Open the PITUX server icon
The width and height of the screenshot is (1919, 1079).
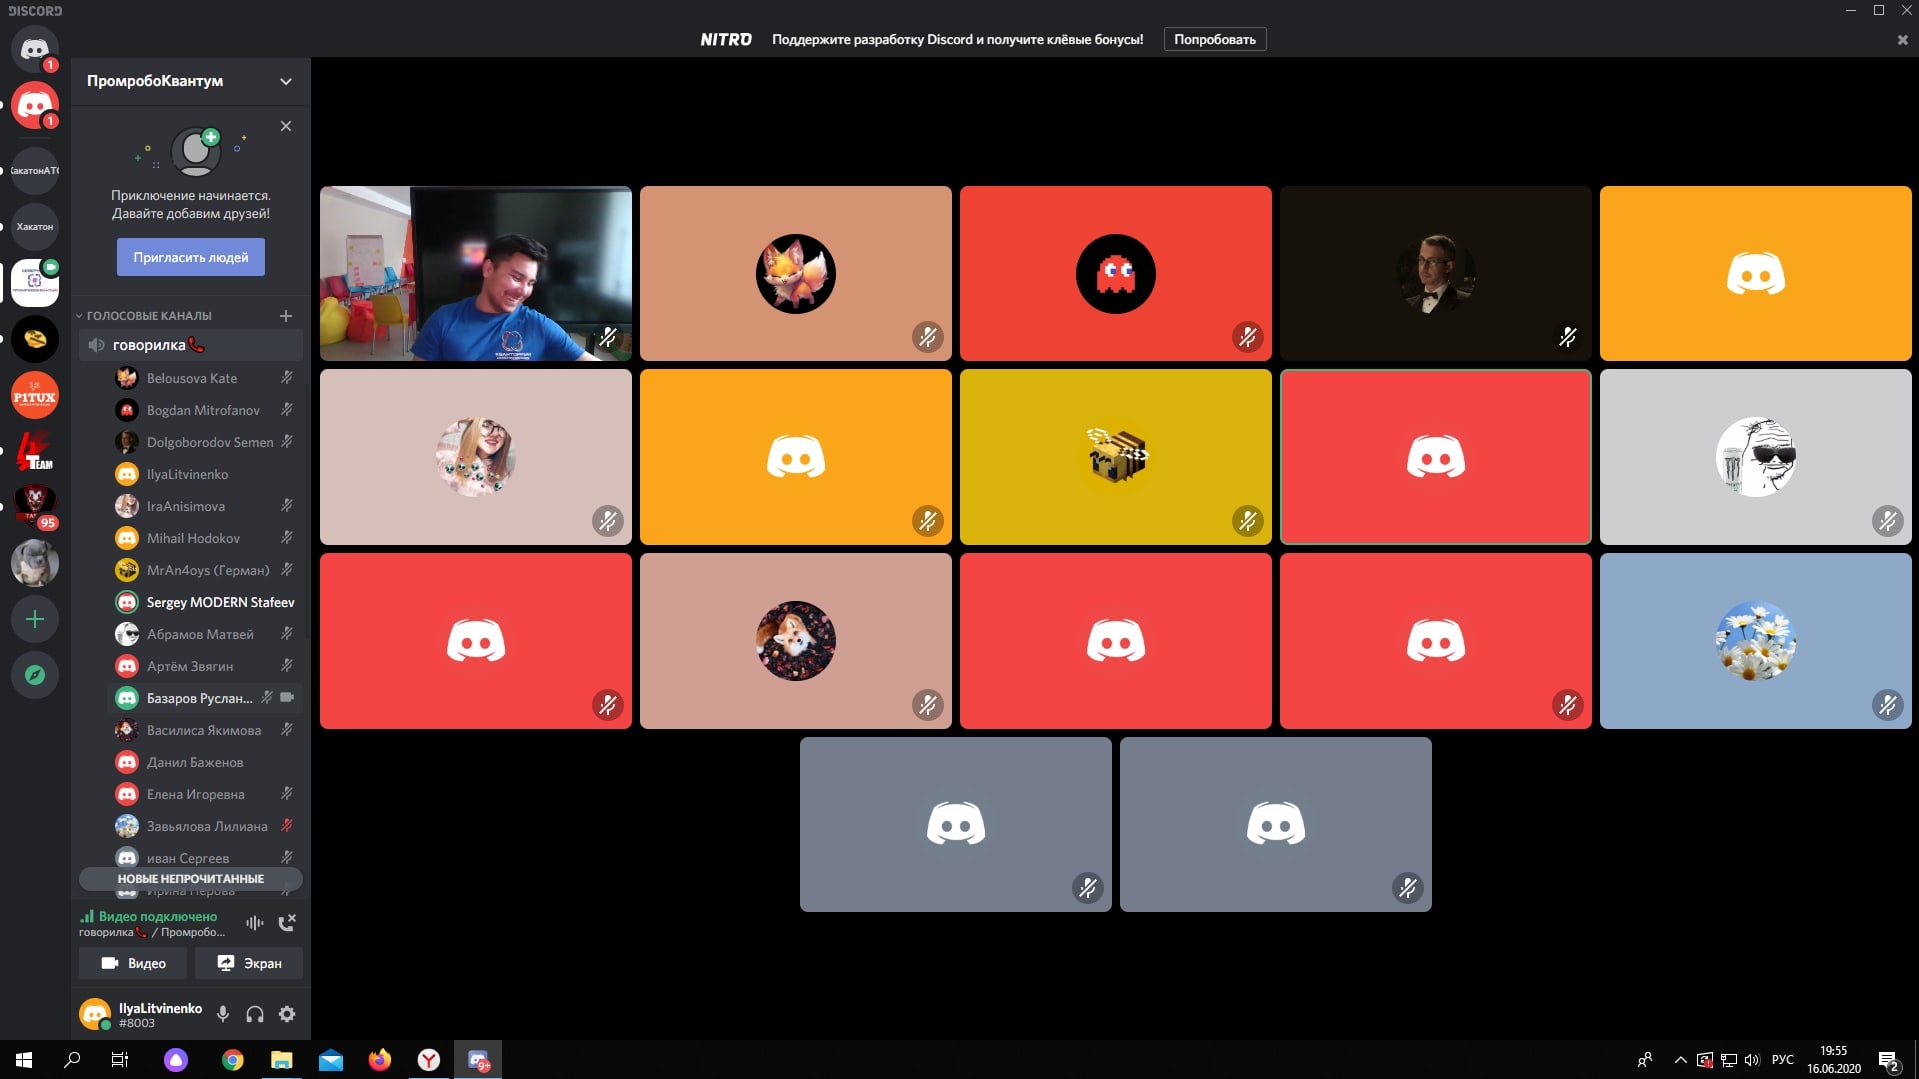[x=35, y=396]
